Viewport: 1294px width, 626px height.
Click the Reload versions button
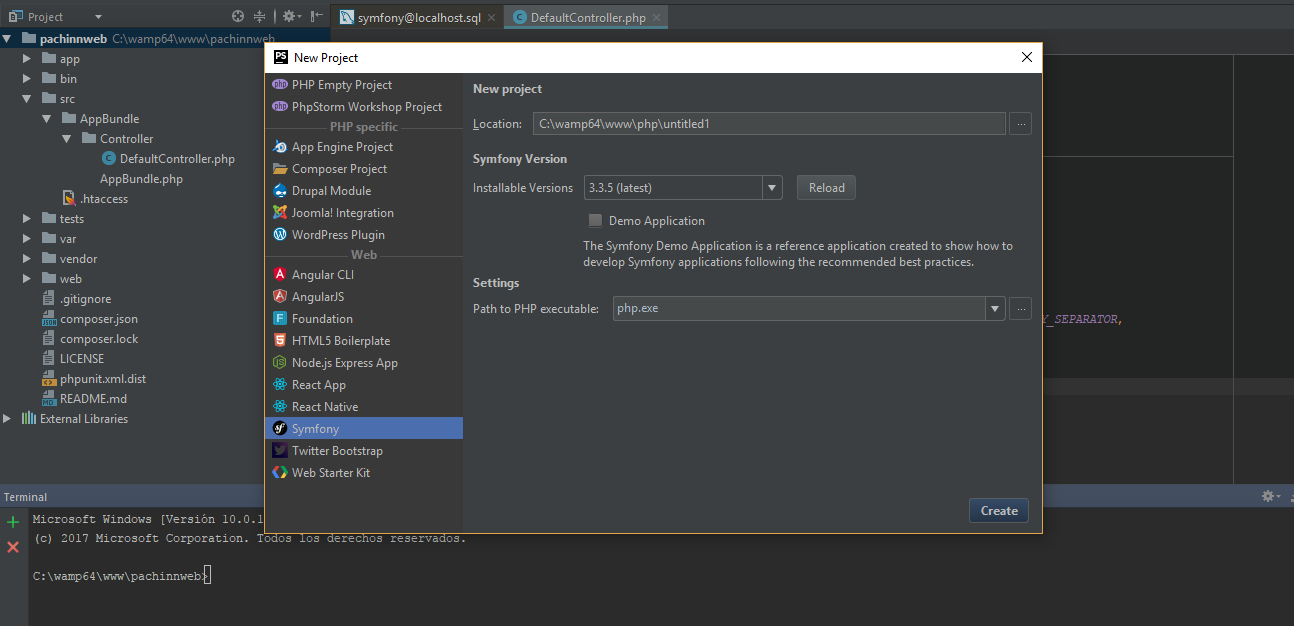[x=826, y=188]
